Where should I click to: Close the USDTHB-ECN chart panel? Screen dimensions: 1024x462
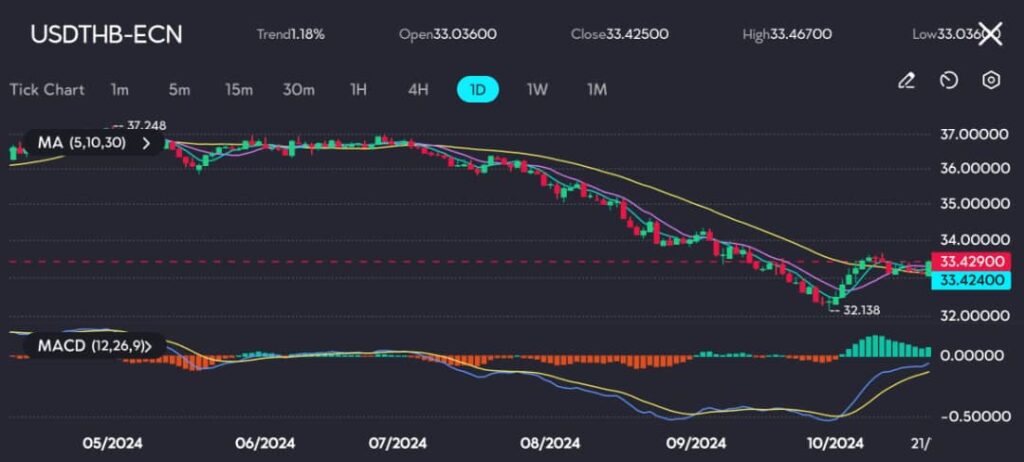point(989,34)
